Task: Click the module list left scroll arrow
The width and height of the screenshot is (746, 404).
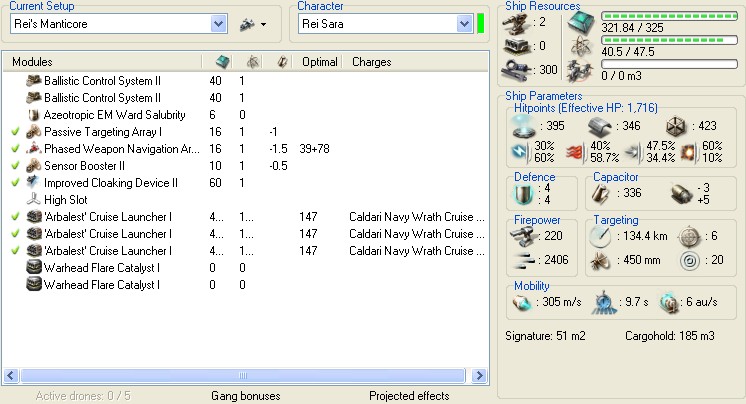Action: (11, 375)
